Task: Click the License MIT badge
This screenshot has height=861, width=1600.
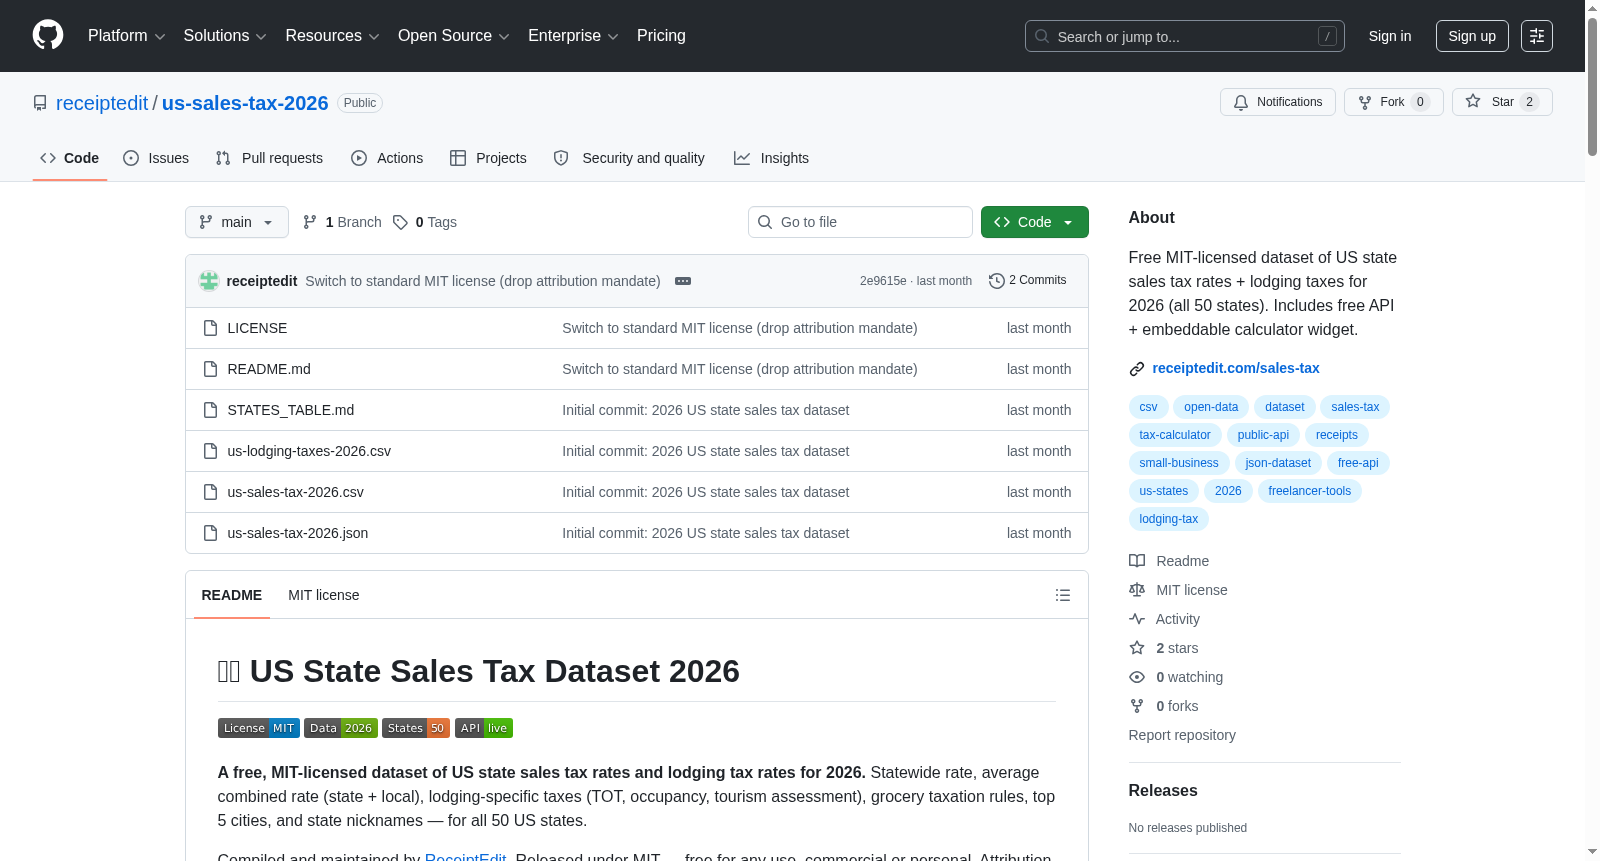Action: pyautogui.click(x=259, y=728)
